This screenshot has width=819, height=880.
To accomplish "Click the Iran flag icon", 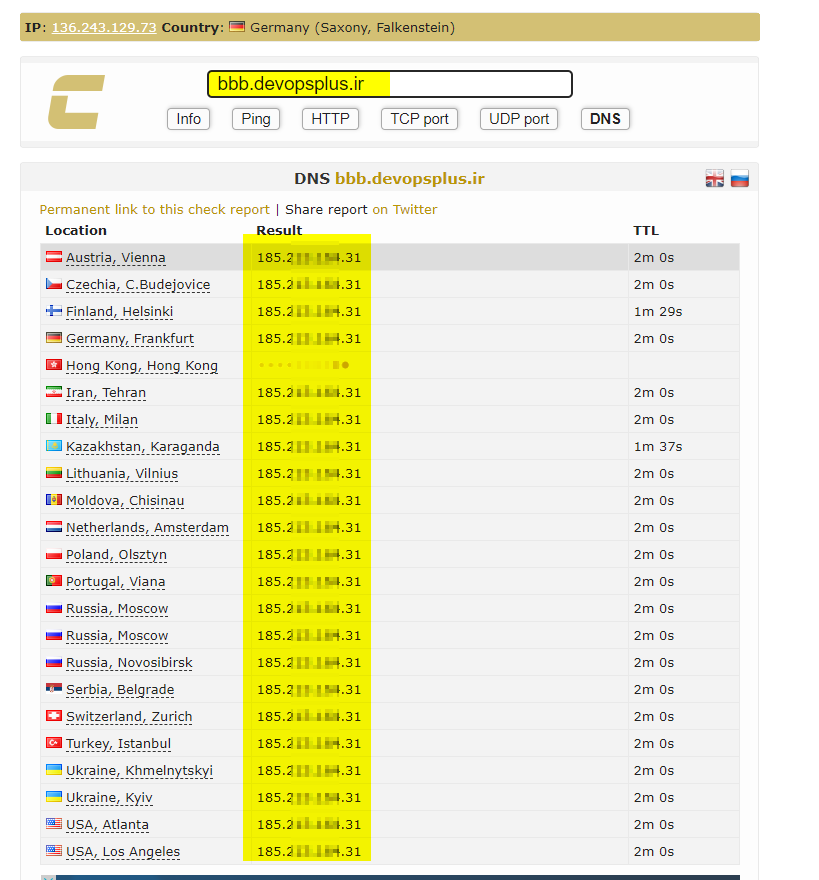I will pyautogui.click(x=54, y=393).
